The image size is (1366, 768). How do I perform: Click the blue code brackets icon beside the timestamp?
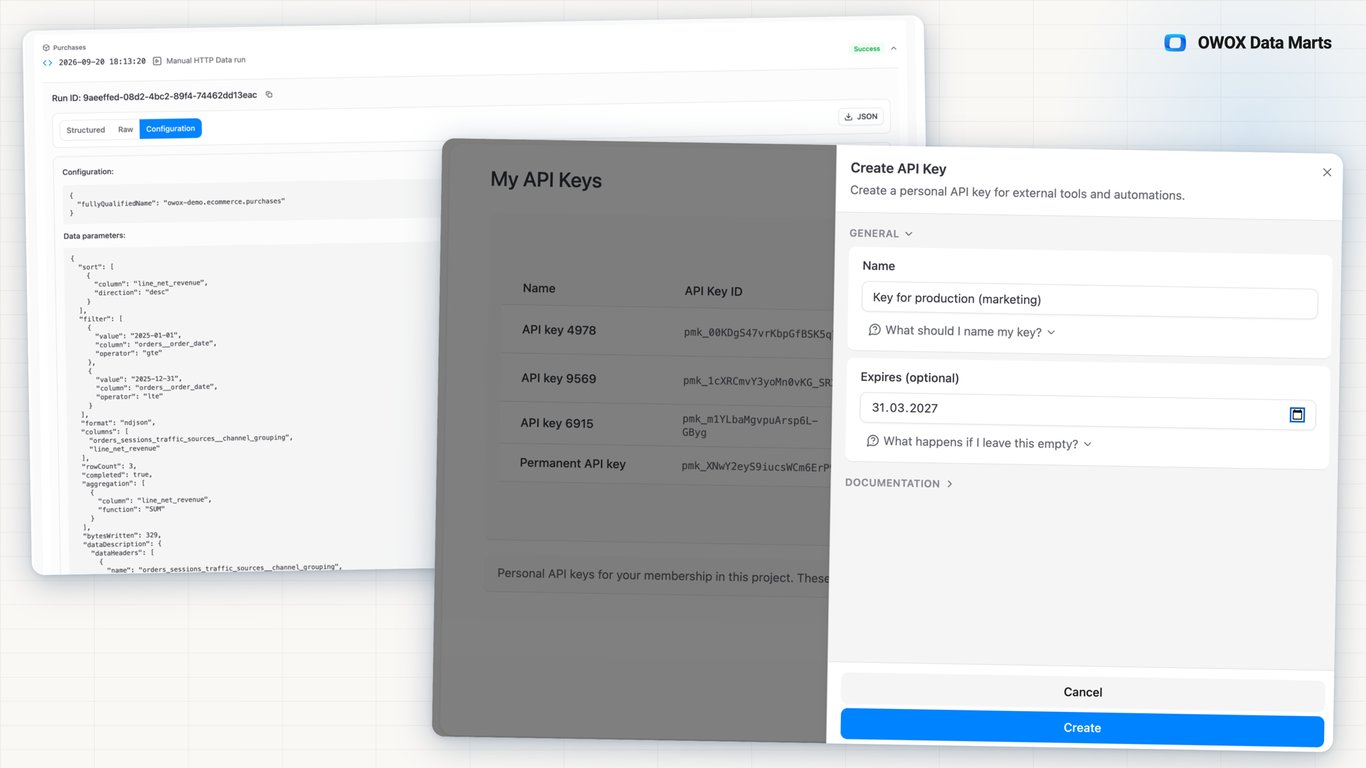point(47,62)
